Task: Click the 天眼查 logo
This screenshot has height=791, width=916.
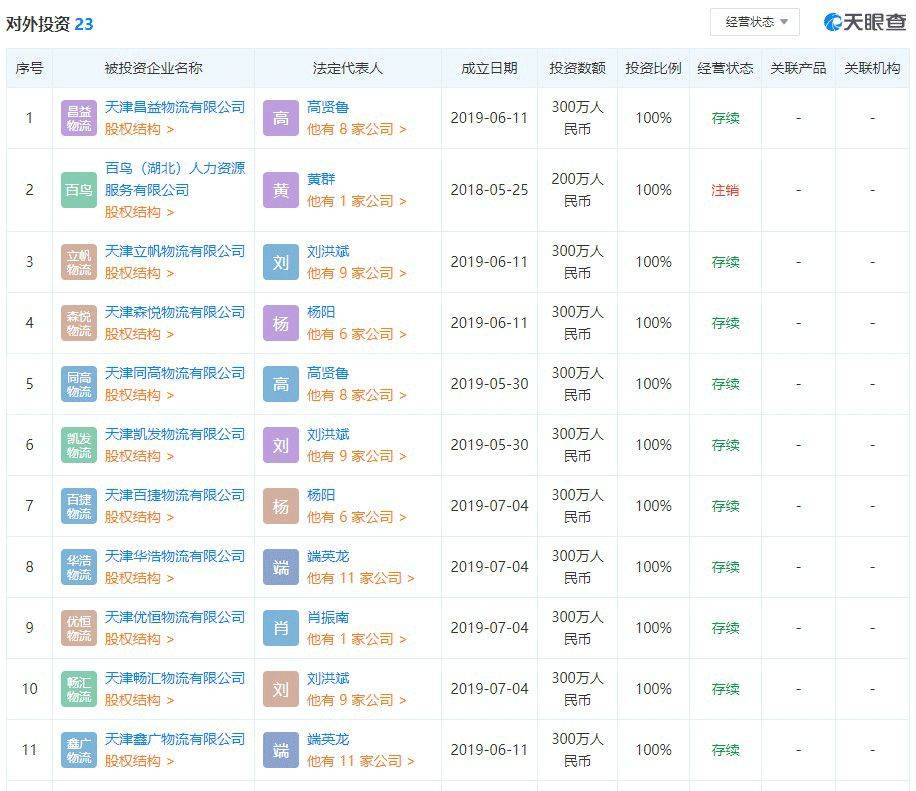Action: [x=866, y=22]
